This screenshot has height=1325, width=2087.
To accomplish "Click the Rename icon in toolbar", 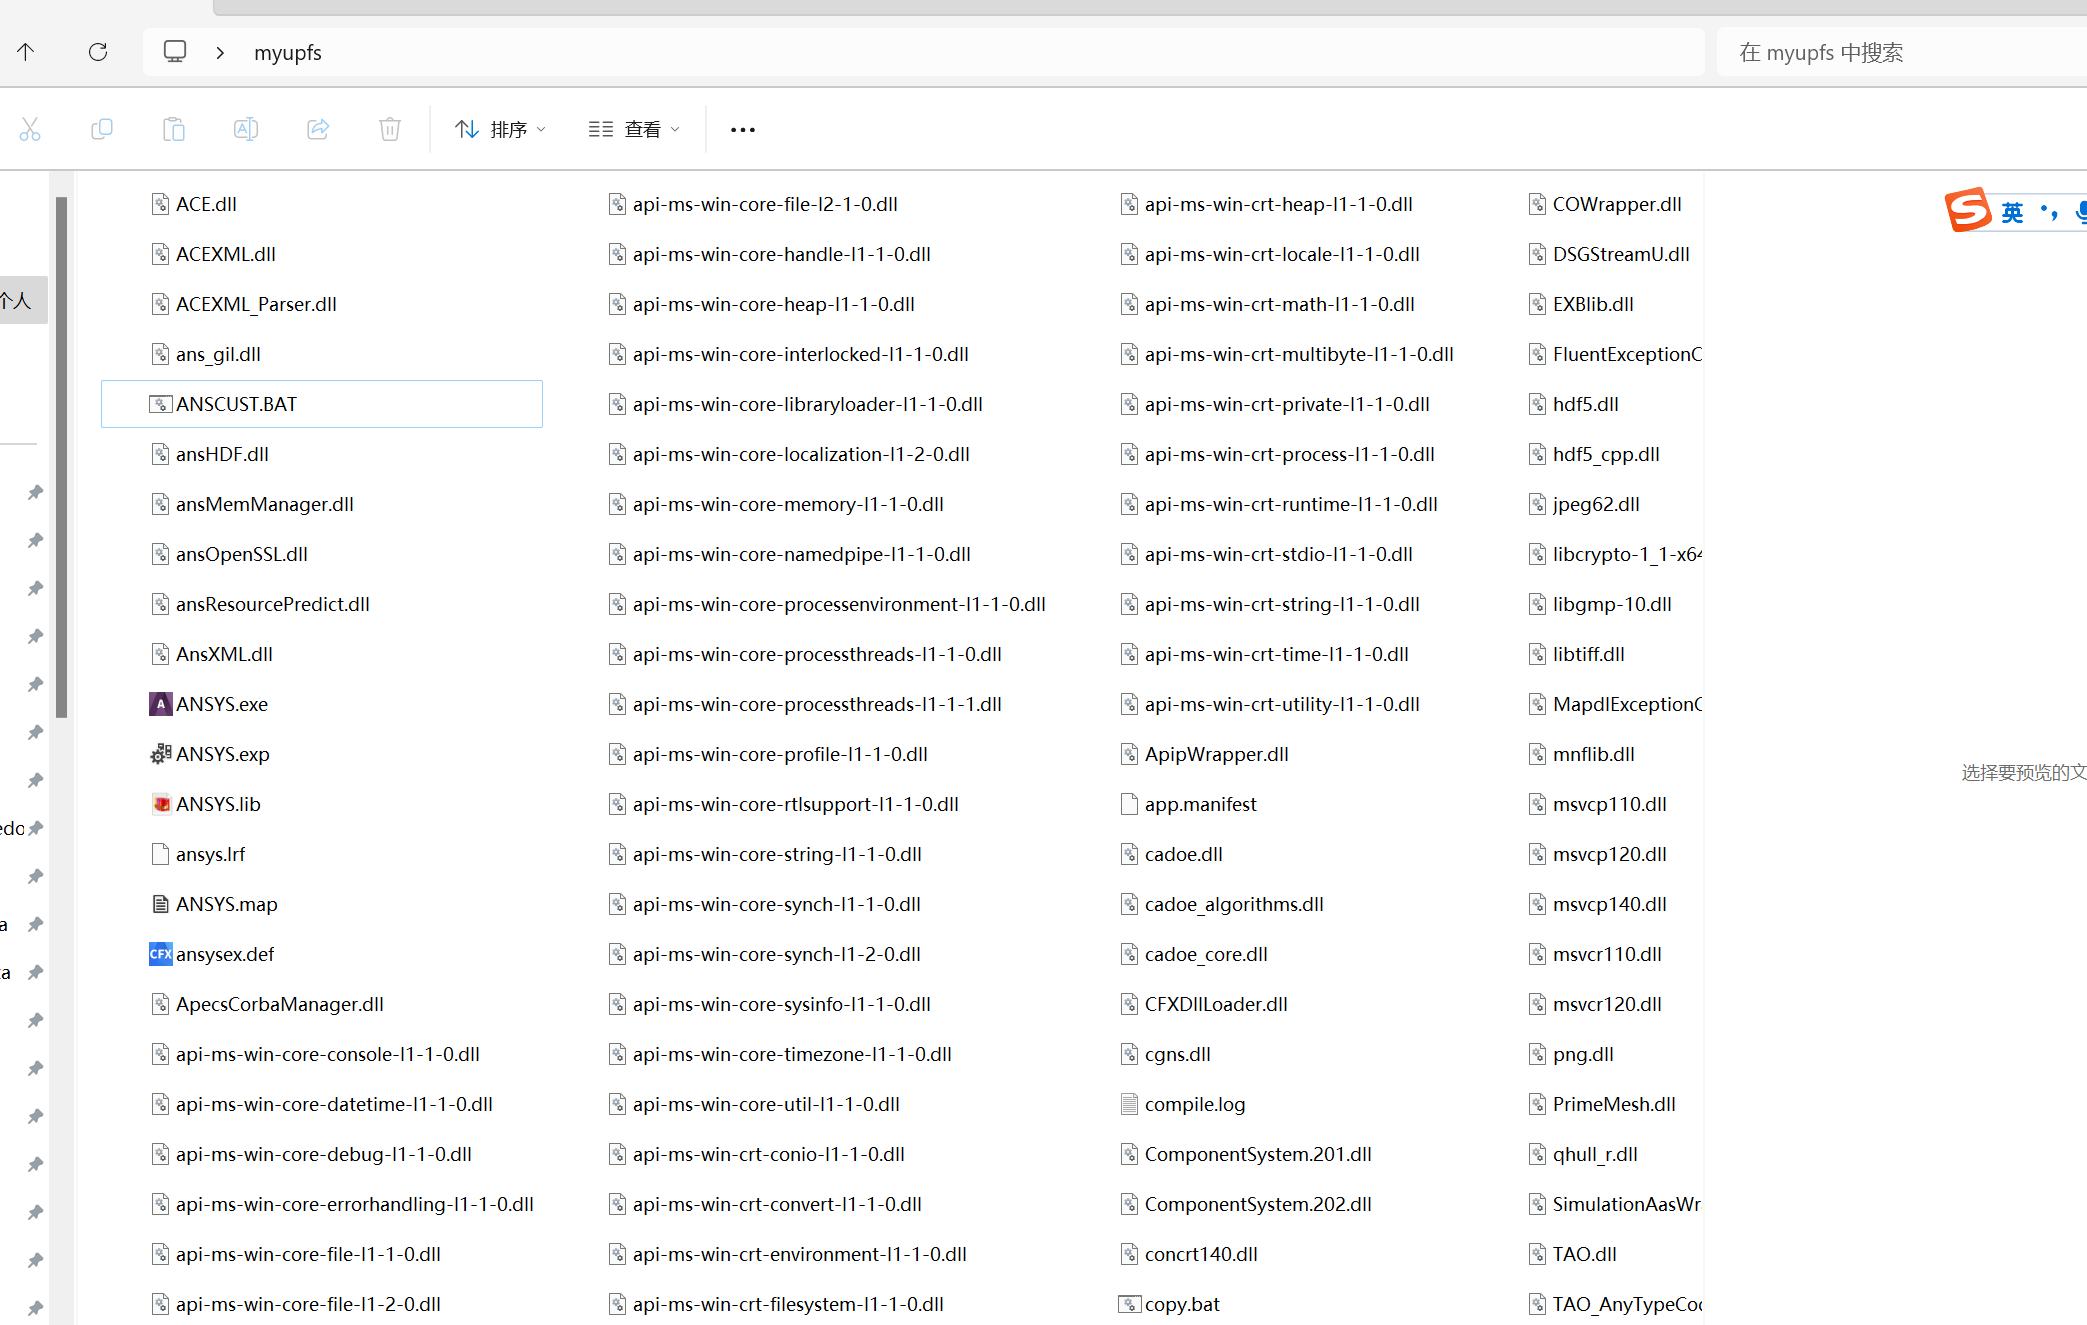I will click(246, 129).
